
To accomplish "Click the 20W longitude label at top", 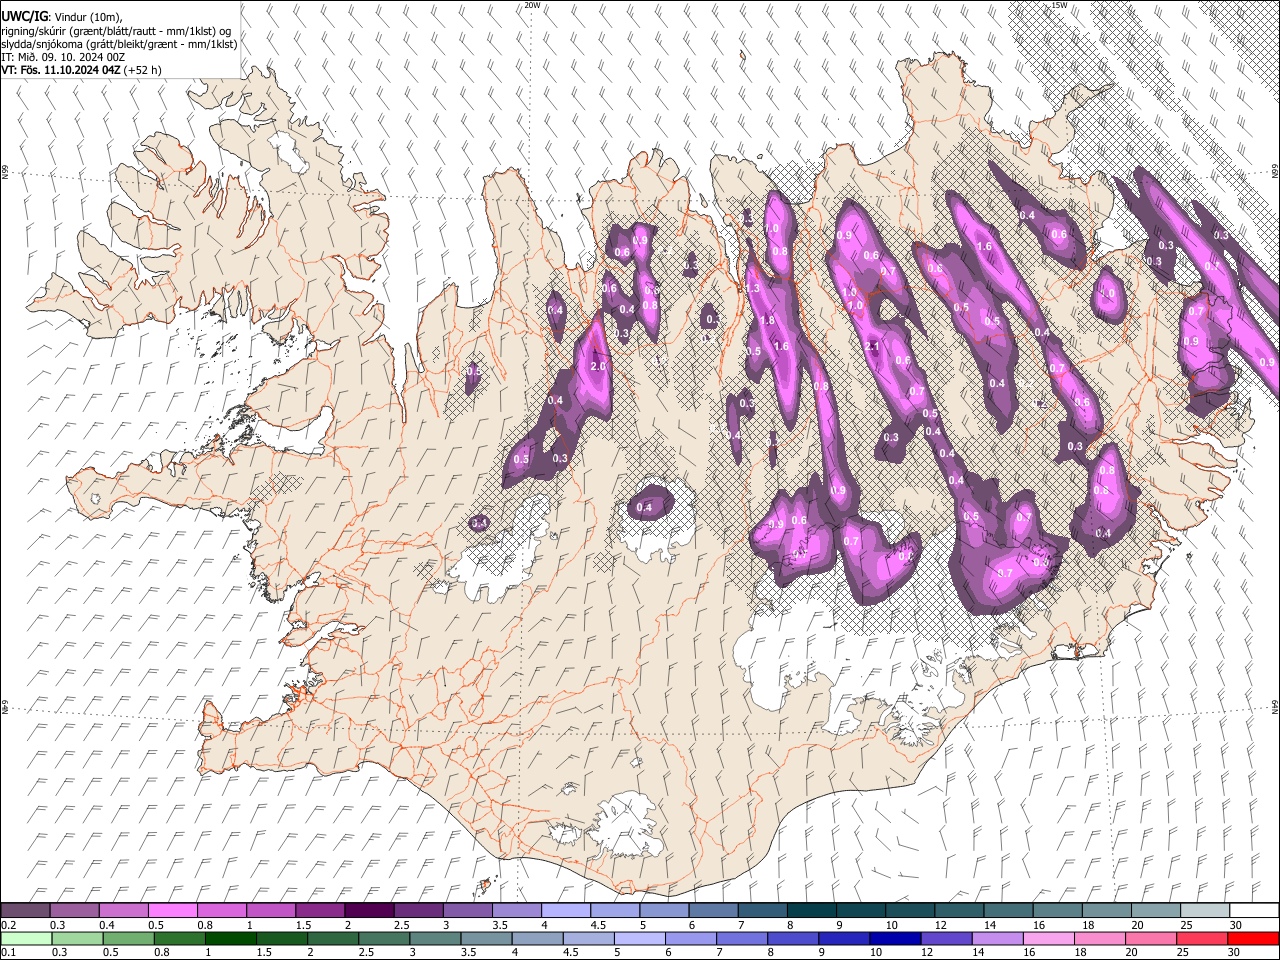I will click(532, 5).
